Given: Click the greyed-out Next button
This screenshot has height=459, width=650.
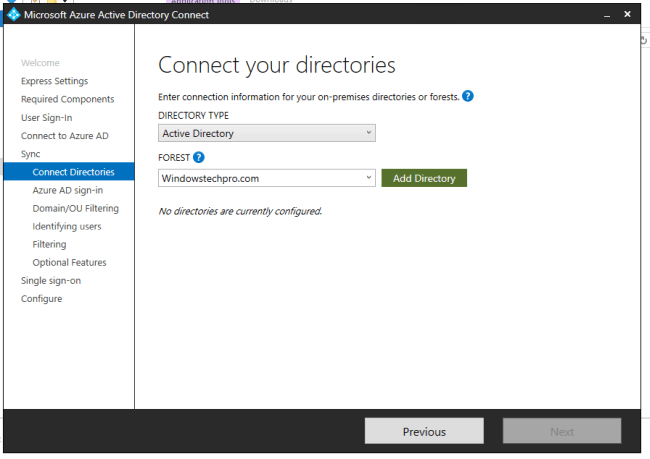Looking at the screenshot, I should [x=562, y=431].
